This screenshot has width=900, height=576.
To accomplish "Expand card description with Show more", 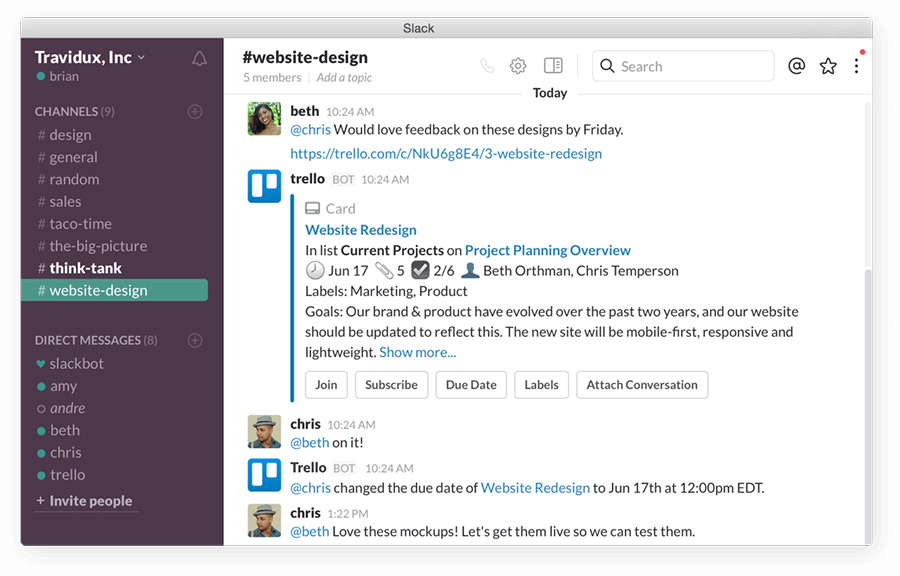I will pyautogui.click(x=418, y=352).
